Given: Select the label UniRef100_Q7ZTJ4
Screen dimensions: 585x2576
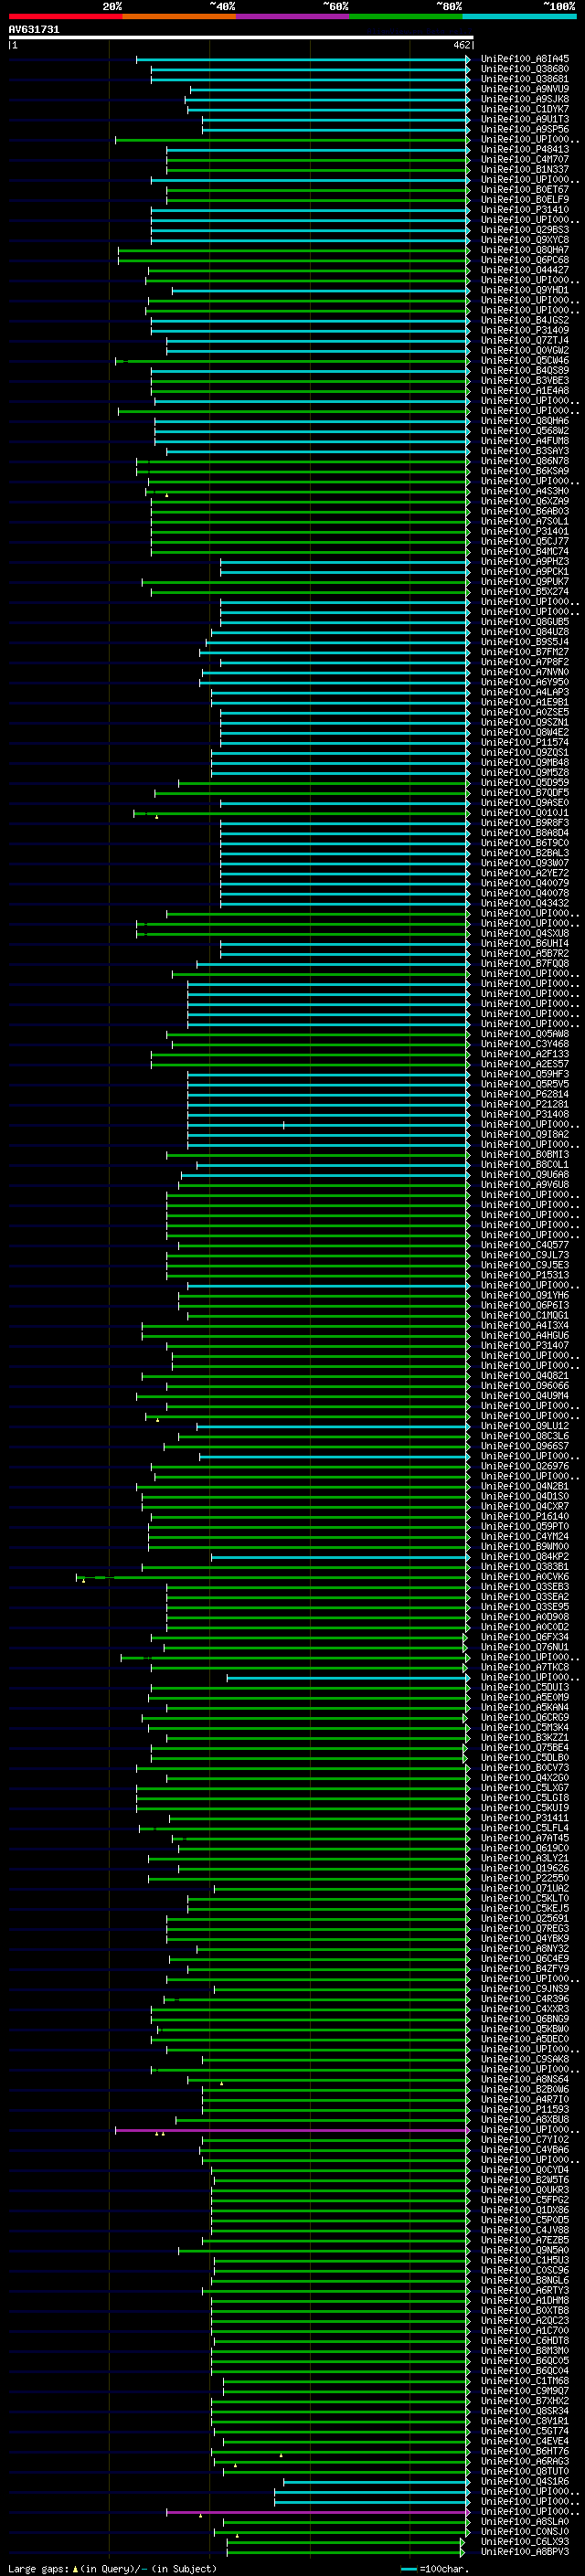Looking at the screenshot, I should (x=524, y=341).
